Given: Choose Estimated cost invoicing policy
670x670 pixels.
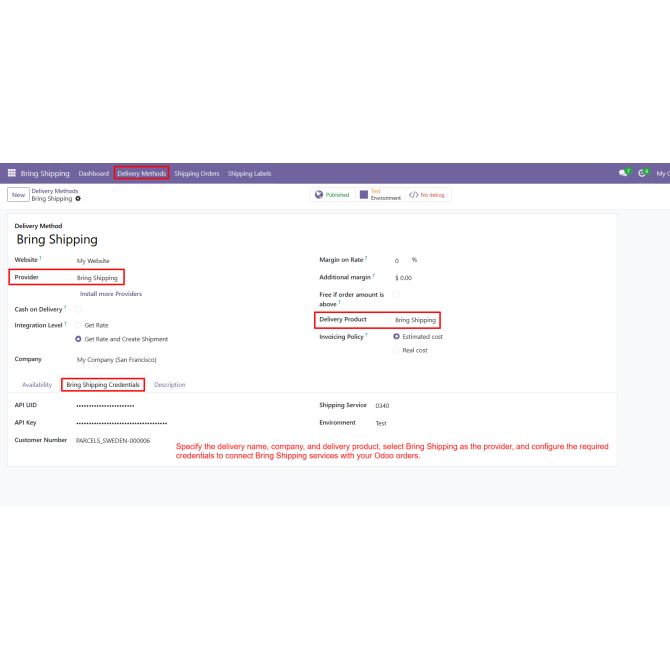Looking at the screenshot, I should point(397,337).
